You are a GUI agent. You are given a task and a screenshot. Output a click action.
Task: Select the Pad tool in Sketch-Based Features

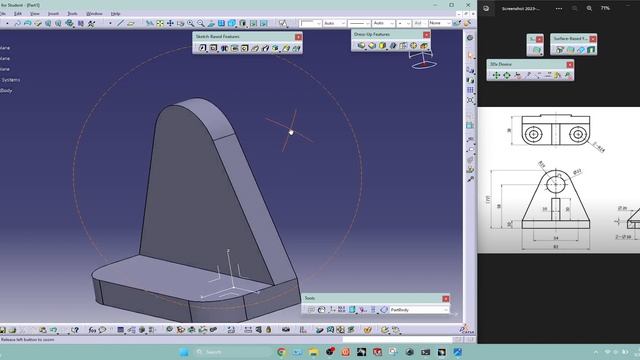(203, 48)
